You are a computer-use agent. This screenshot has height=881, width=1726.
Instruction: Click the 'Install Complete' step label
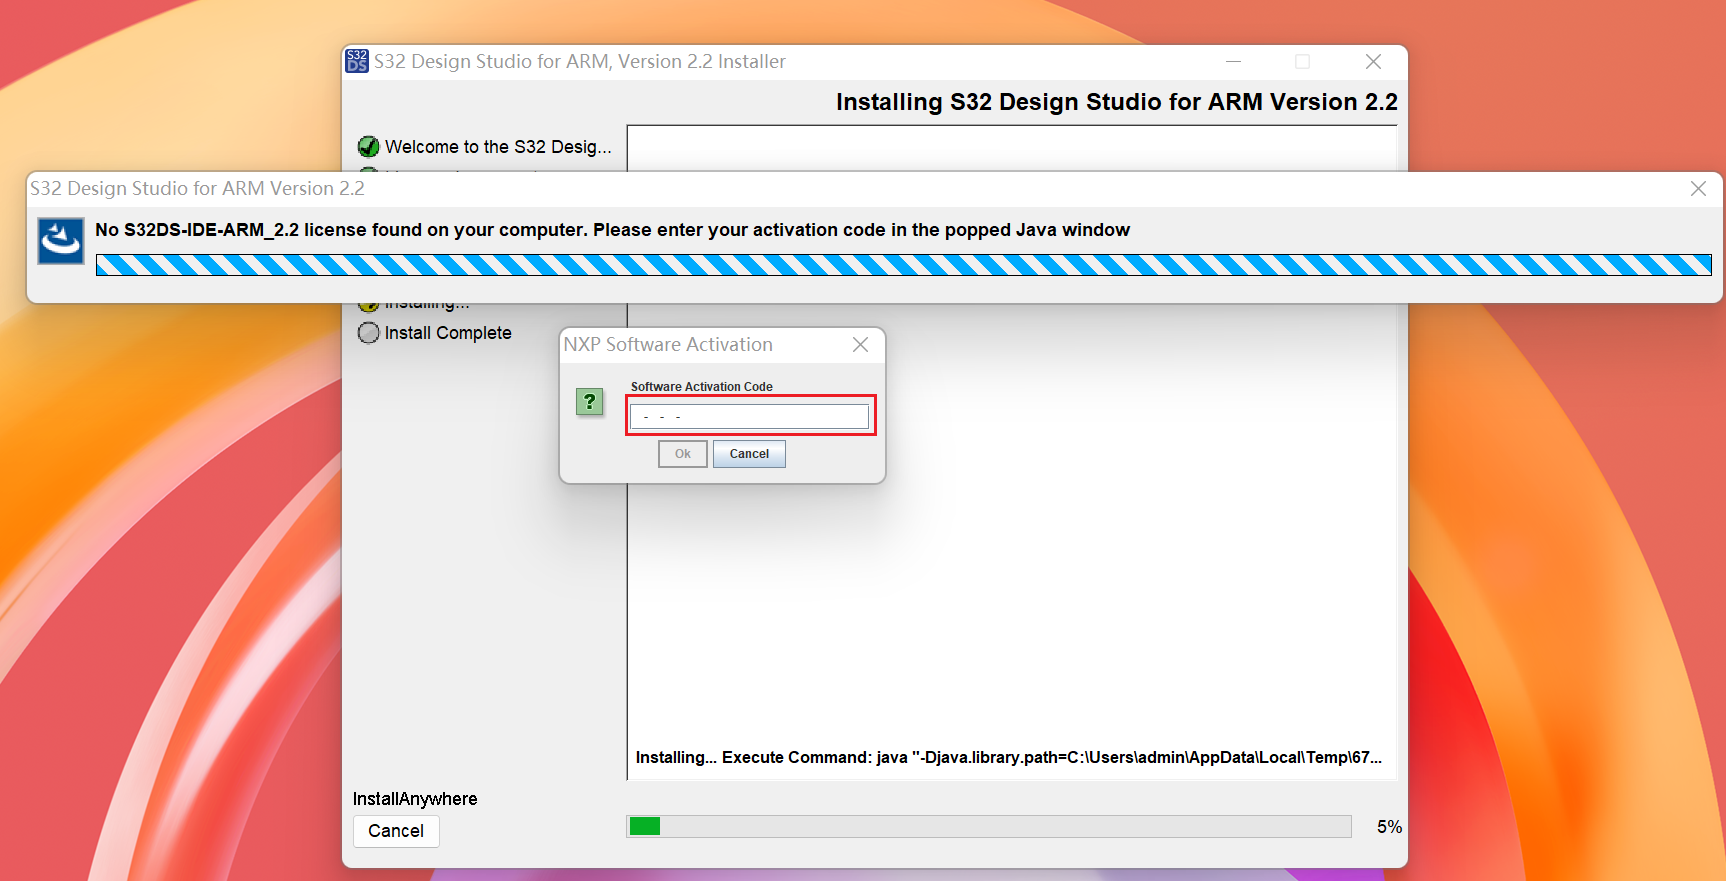tap(448, 333)
